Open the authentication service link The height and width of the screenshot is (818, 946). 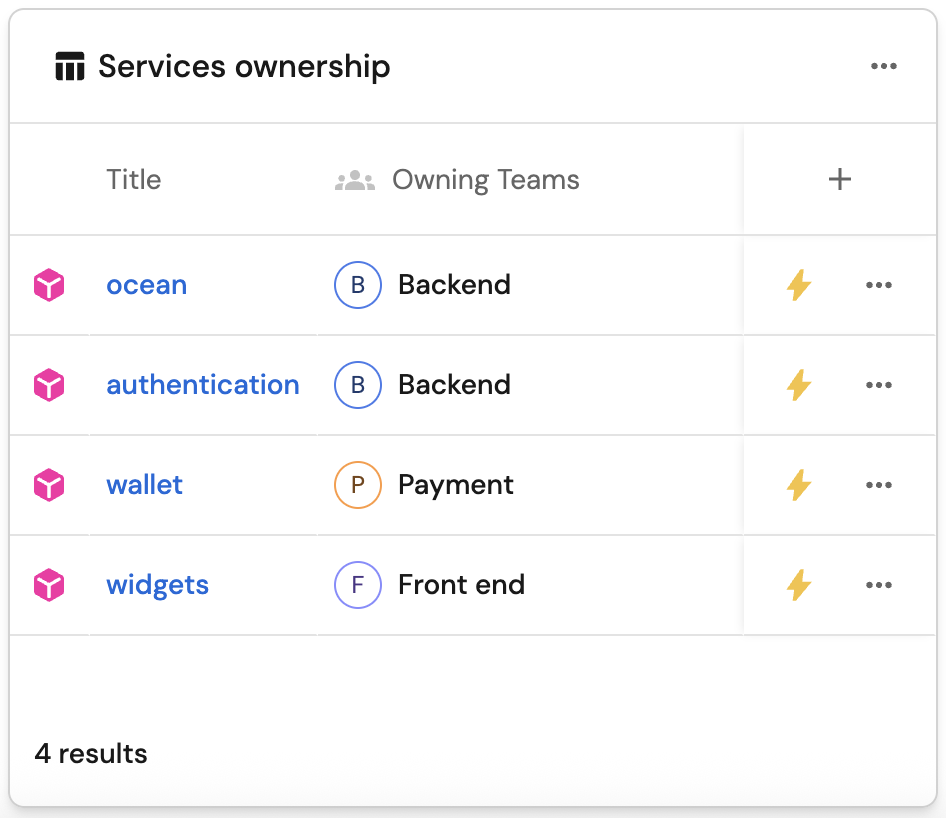(203, 385)
